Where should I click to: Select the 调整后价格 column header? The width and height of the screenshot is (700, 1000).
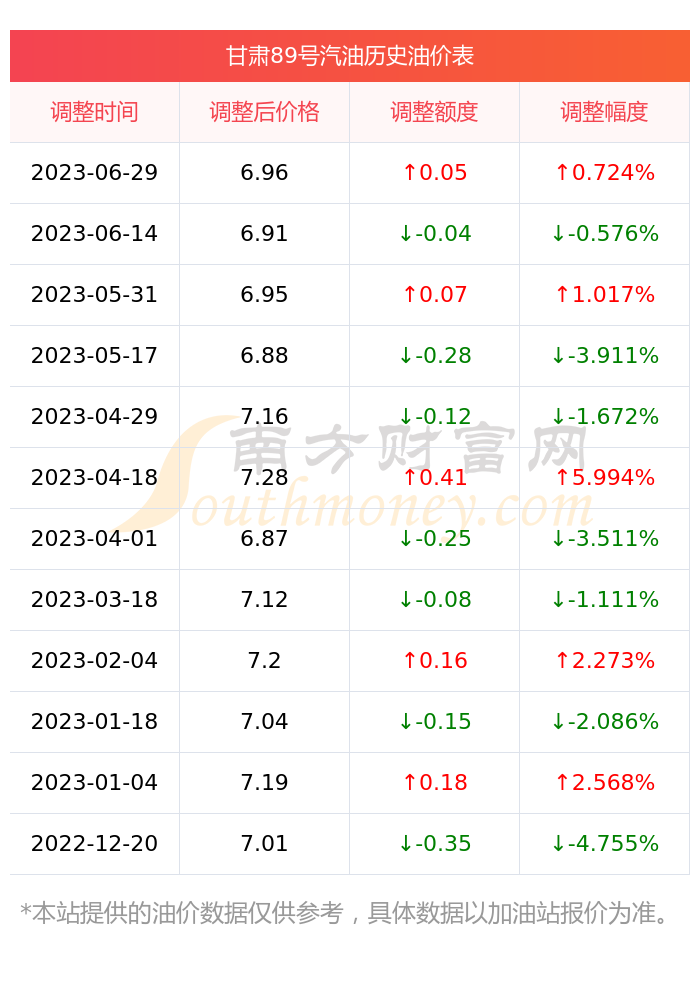point(265,112)
